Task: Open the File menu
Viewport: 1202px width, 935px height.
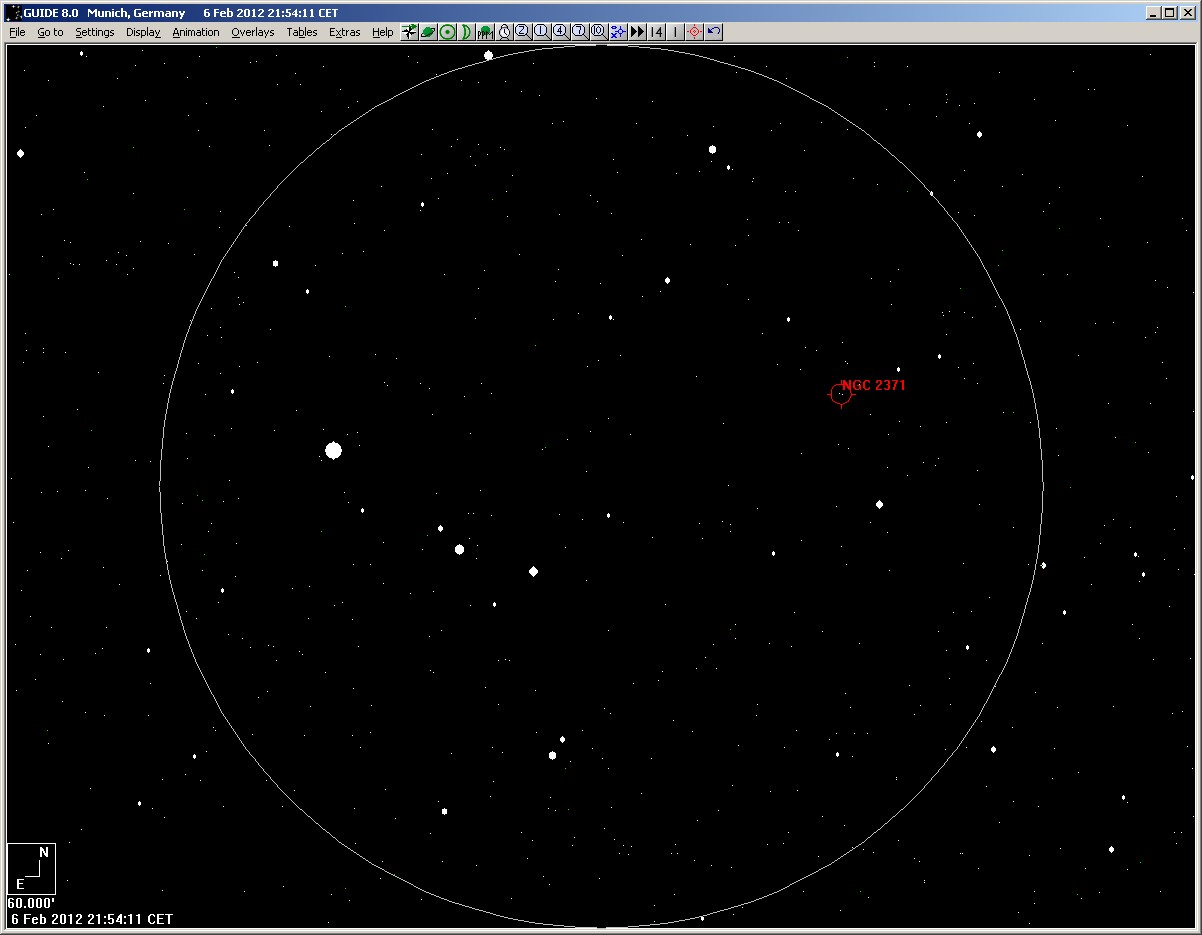Action: (17, 32)
